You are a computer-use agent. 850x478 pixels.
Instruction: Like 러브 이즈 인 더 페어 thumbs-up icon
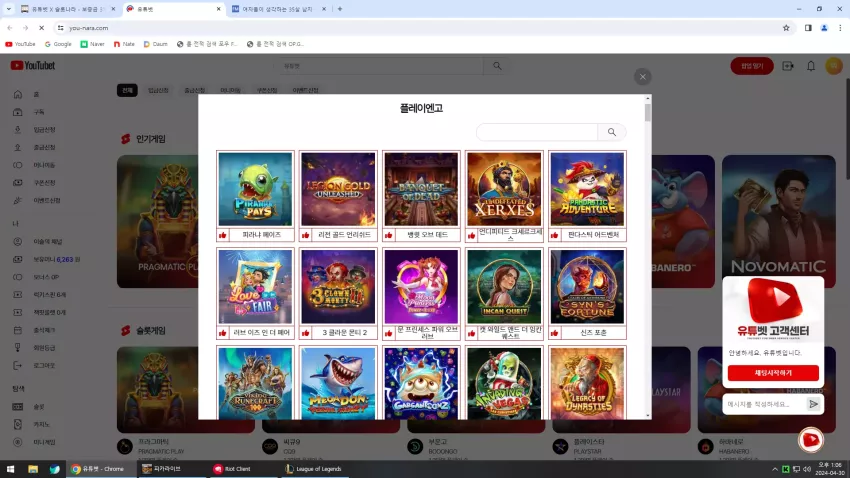click(223, 333)
